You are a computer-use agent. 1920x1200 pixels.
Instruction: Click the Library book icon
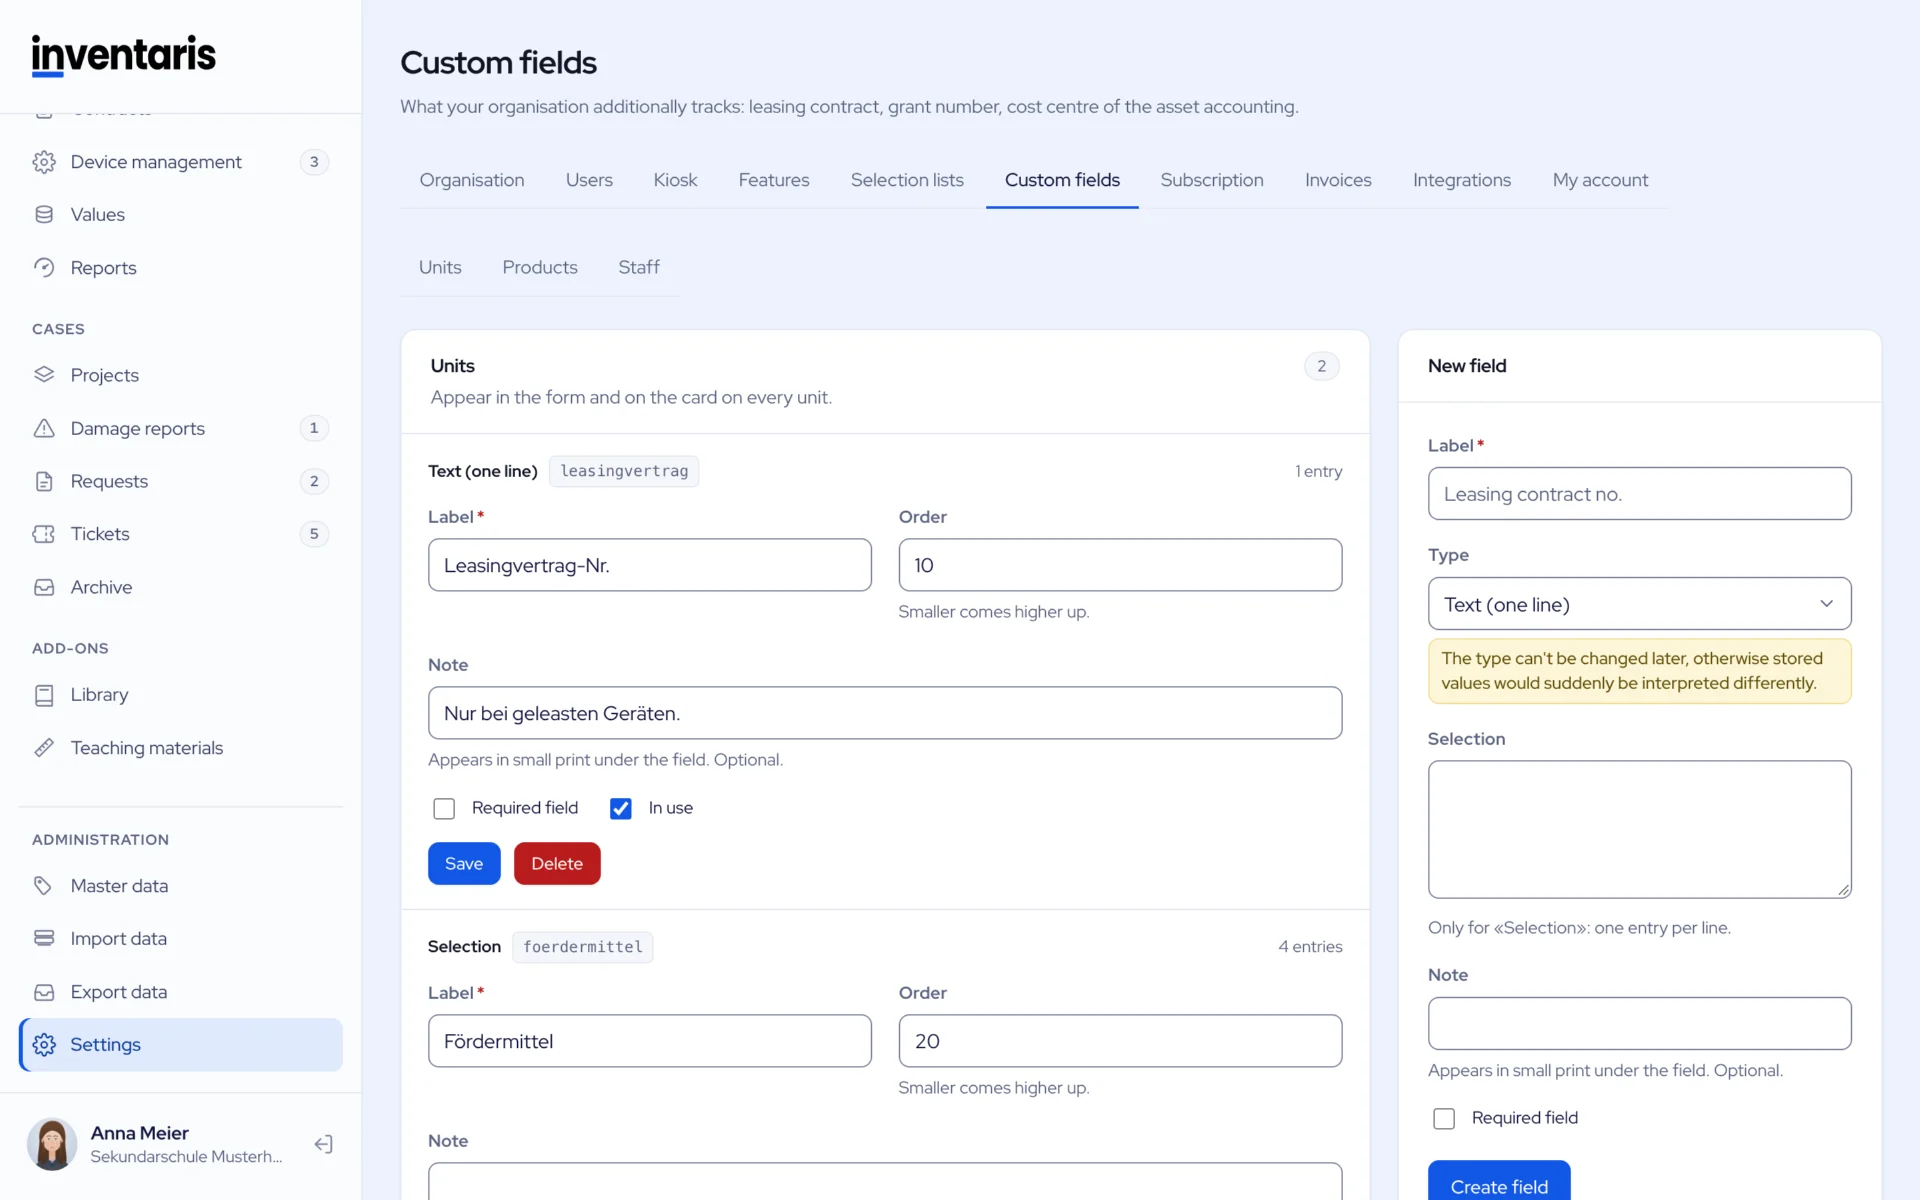44,695
